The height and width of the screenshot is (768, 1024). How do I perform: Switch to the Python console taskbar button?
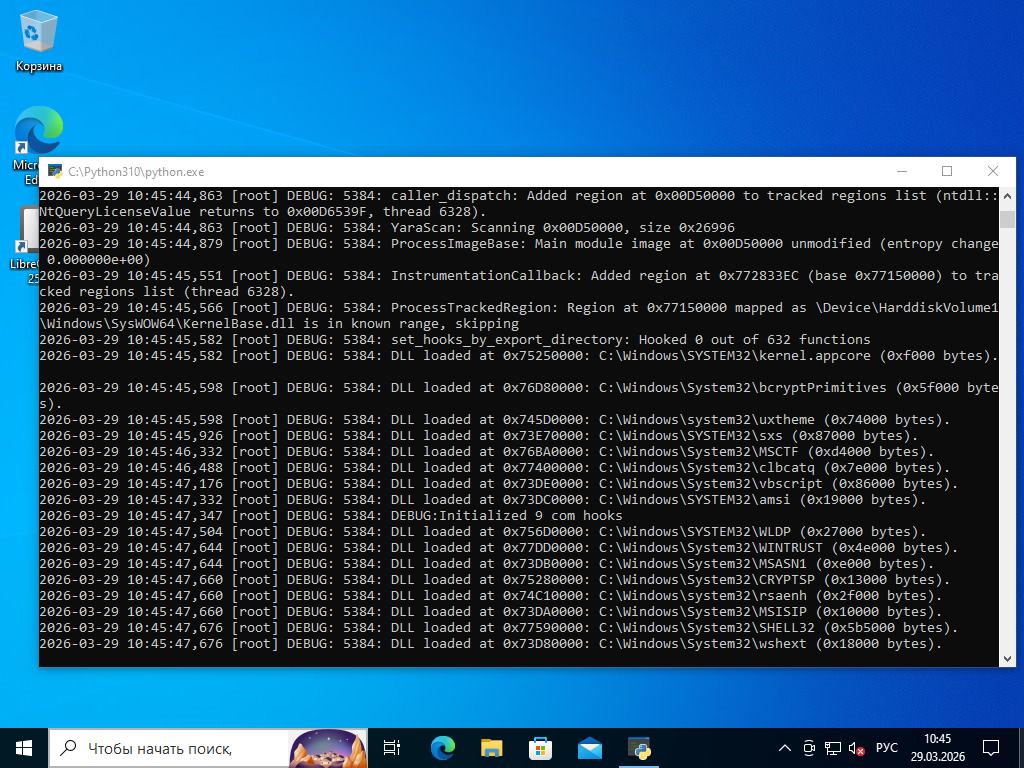click(x=639, y=747)
